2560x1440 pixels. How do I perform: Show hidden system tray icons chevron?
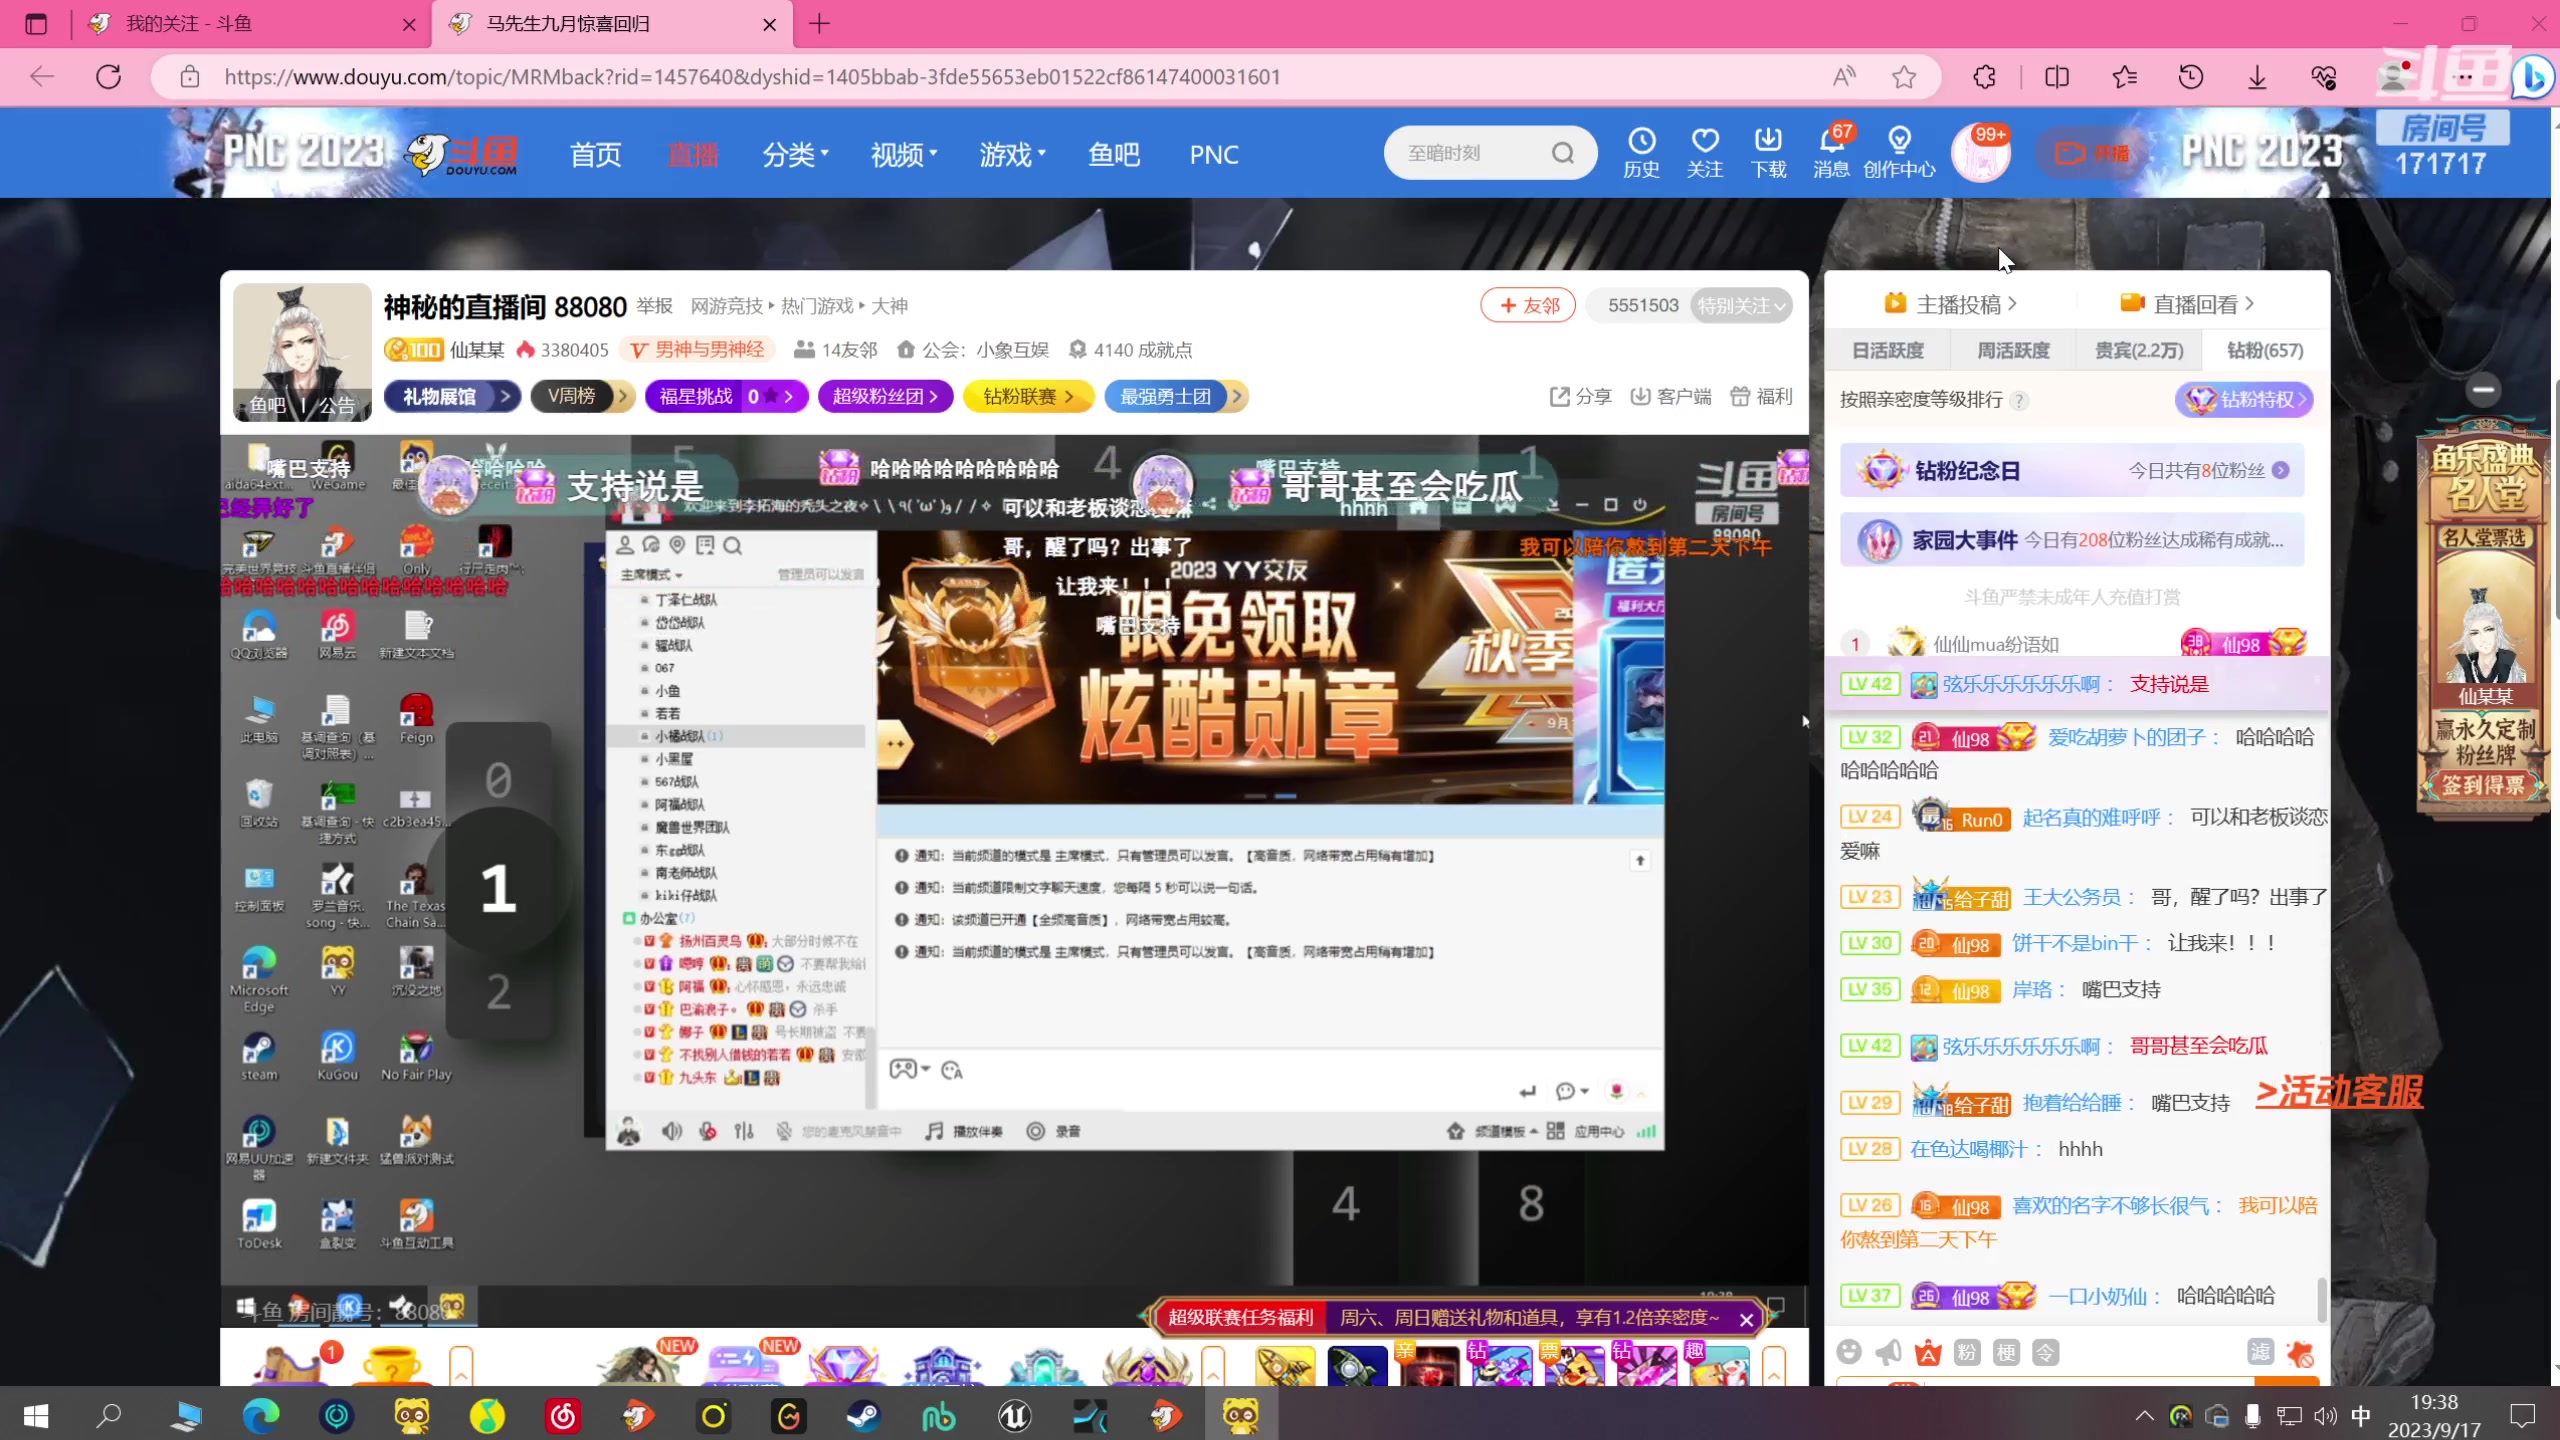point(2144,1415)
